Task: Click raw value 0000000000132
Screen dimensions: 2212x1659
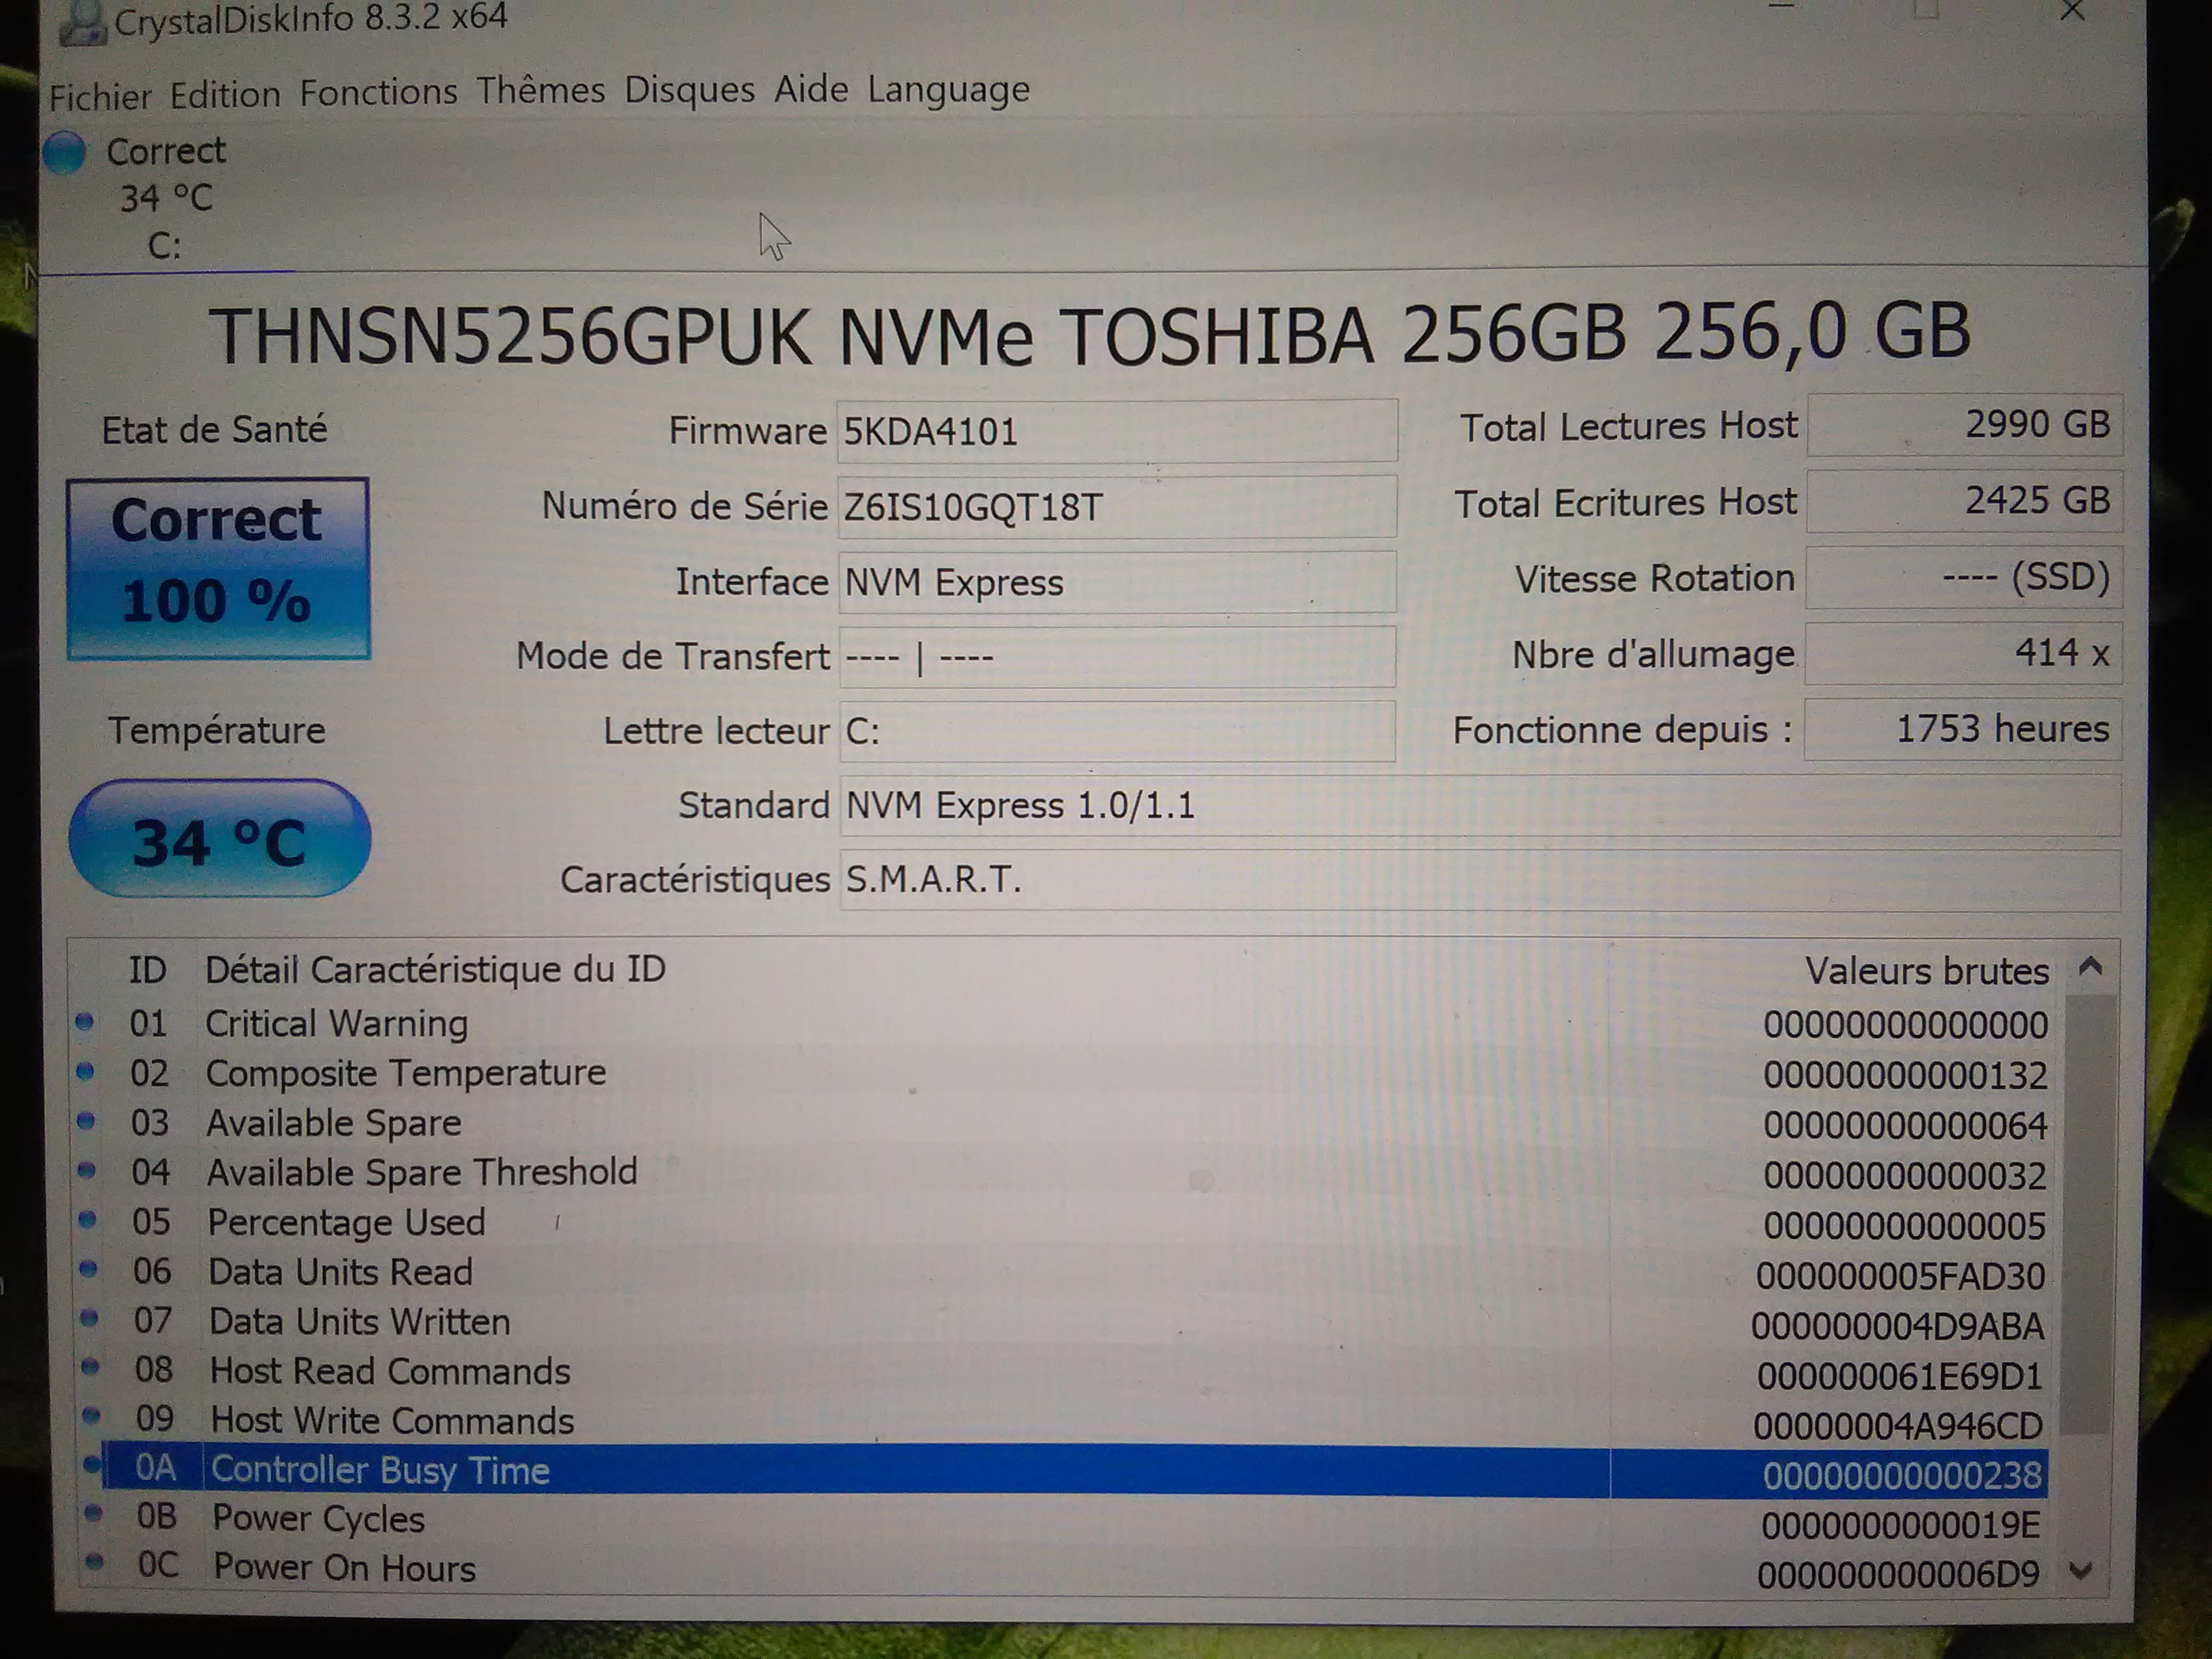Action: (1905, 1076)
